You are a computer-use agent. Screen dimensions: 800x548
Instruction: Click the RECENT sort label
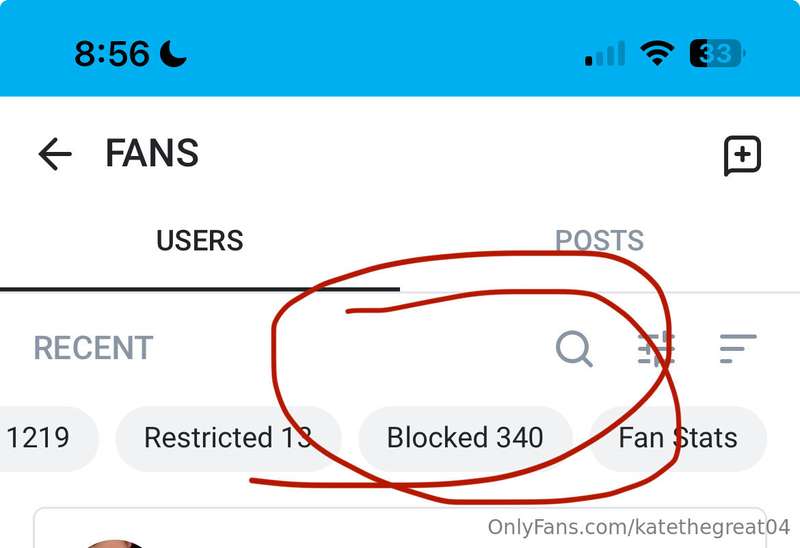[93, 348]
